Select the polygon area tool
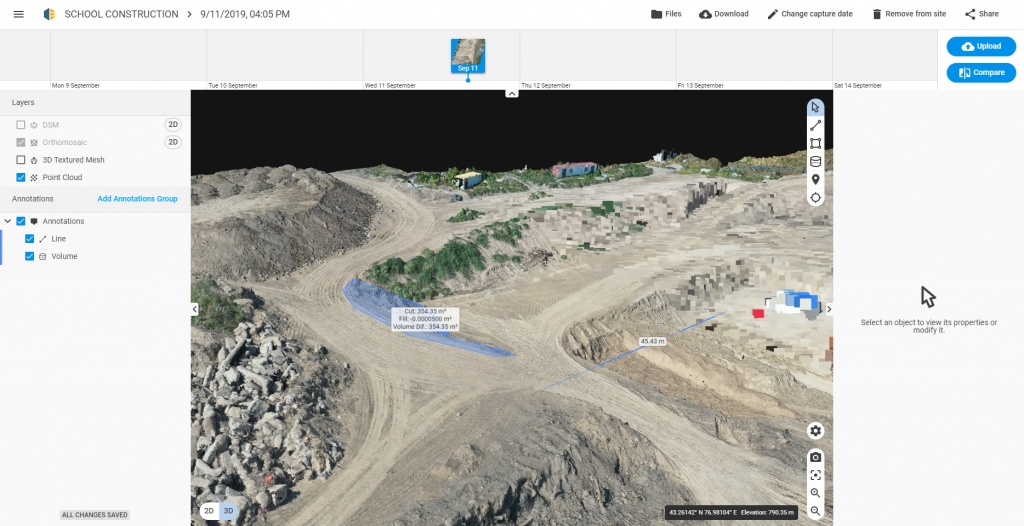1024x526 pixels. pos(815,143)
